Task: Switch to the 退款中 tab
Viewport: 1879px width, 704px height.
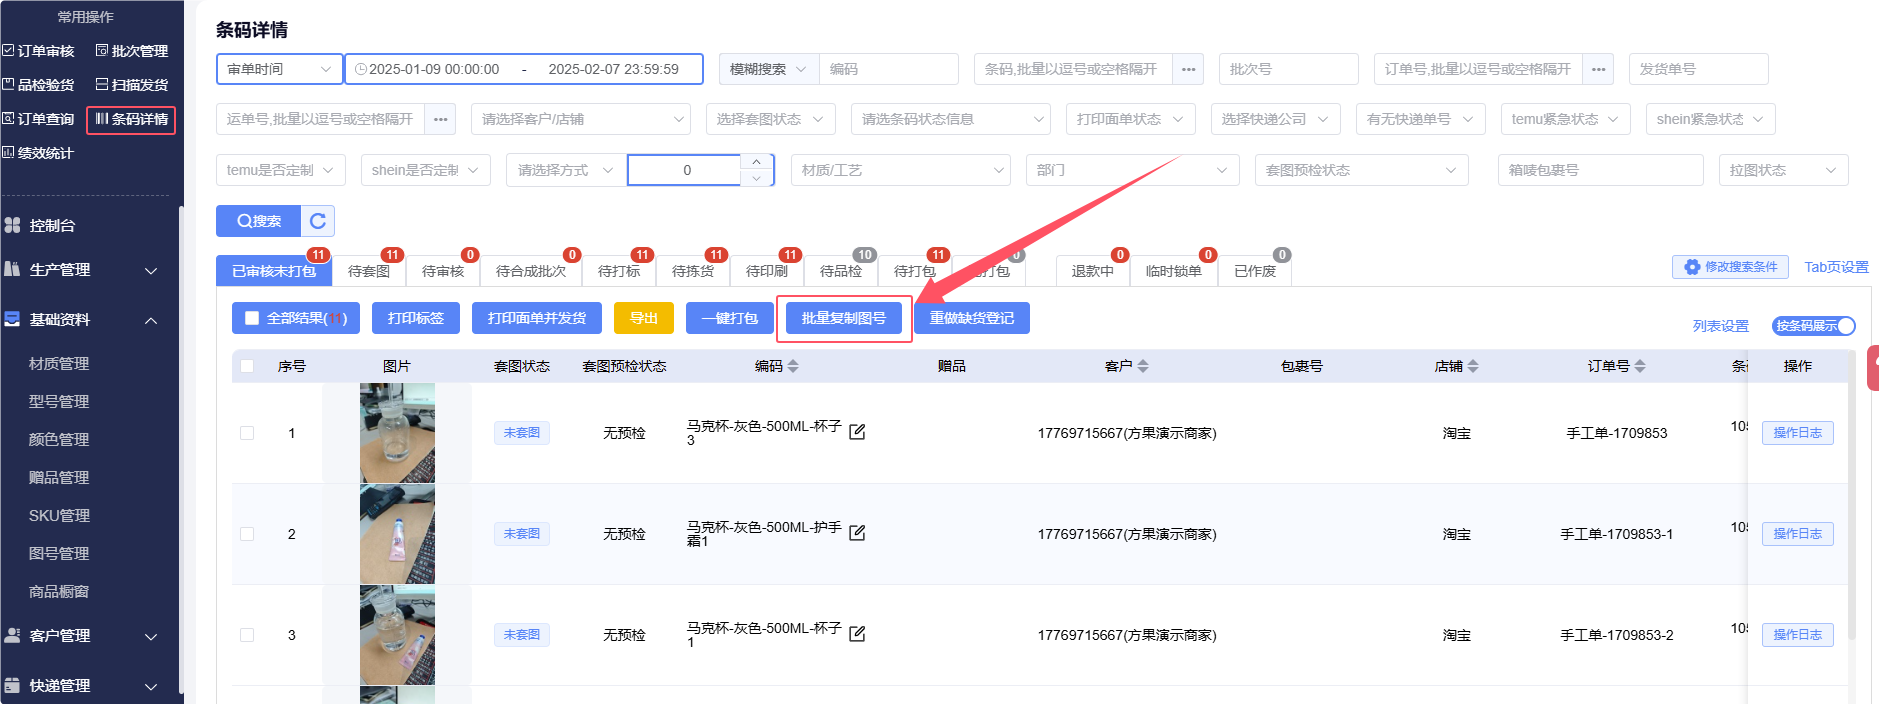Action: (x=1092, y=271)
